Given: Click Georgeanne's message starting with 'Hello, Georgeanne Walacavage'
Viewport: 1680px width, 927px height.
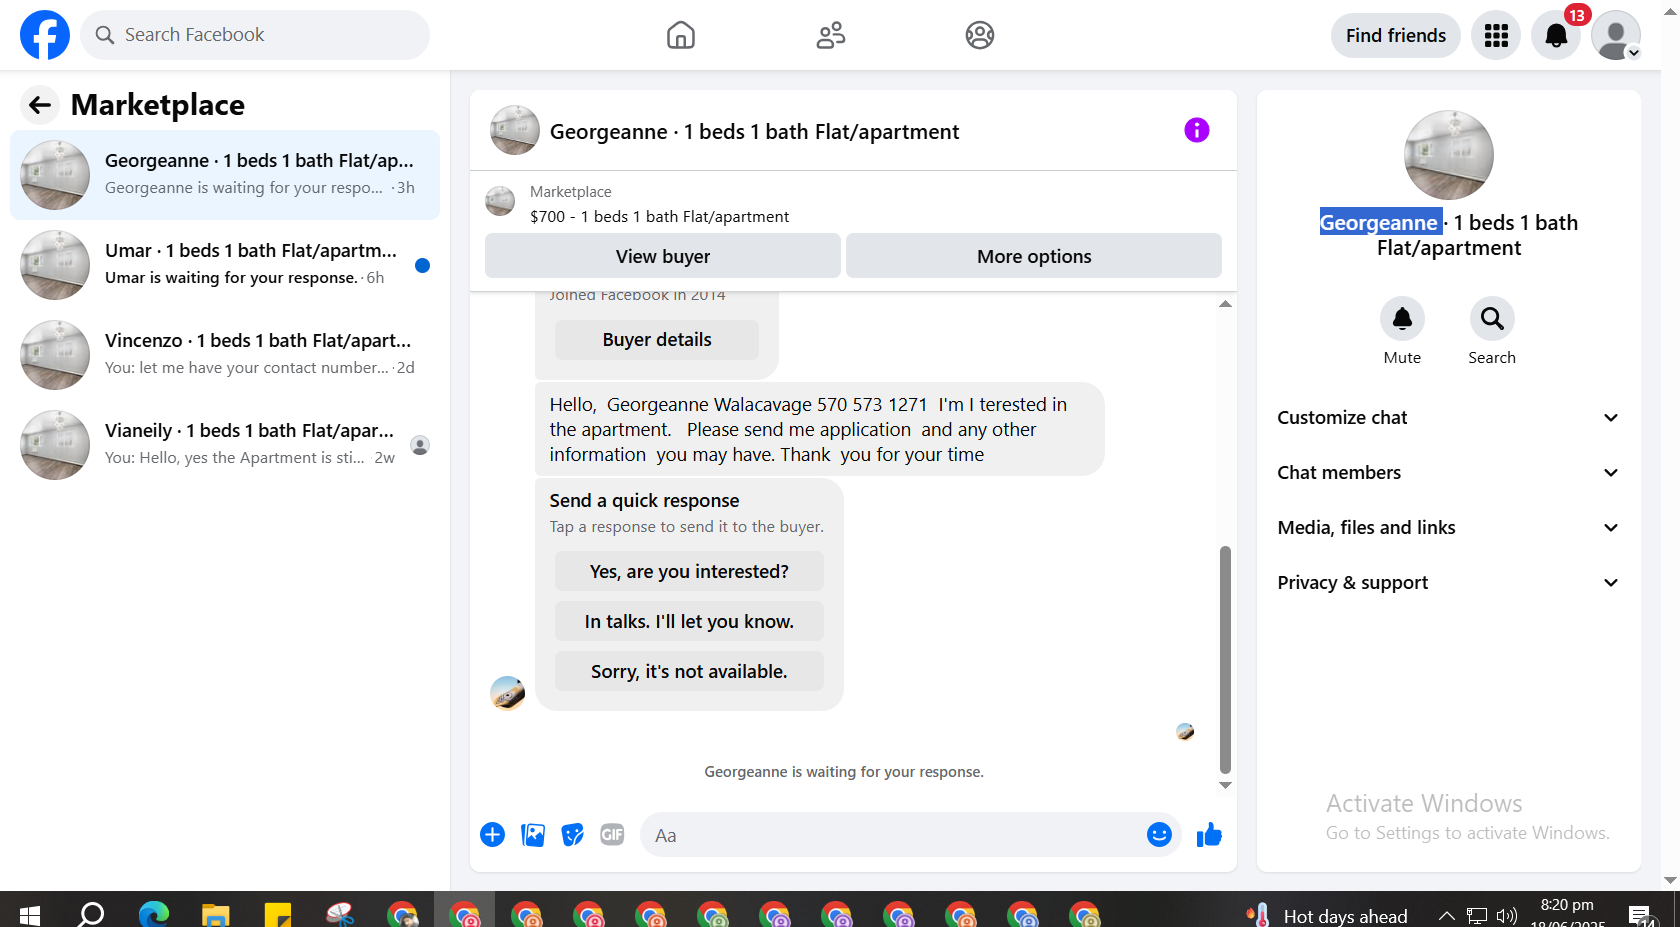Looking at the screenshot, I should pos(819,430).
